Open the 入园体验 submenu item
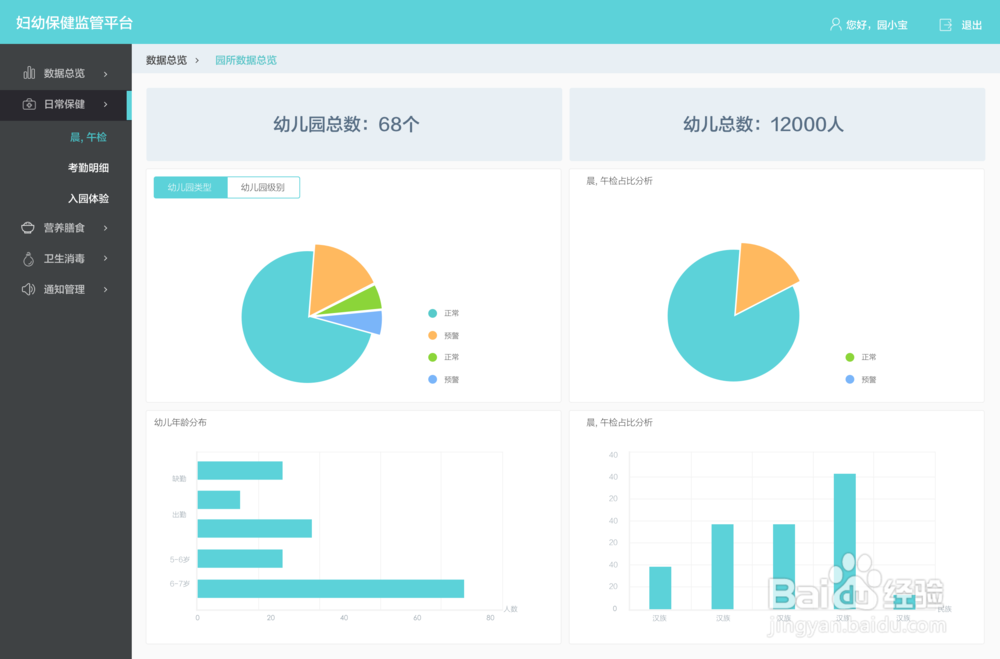Viewport: 1000px width, 659px height. click(88, 198)
